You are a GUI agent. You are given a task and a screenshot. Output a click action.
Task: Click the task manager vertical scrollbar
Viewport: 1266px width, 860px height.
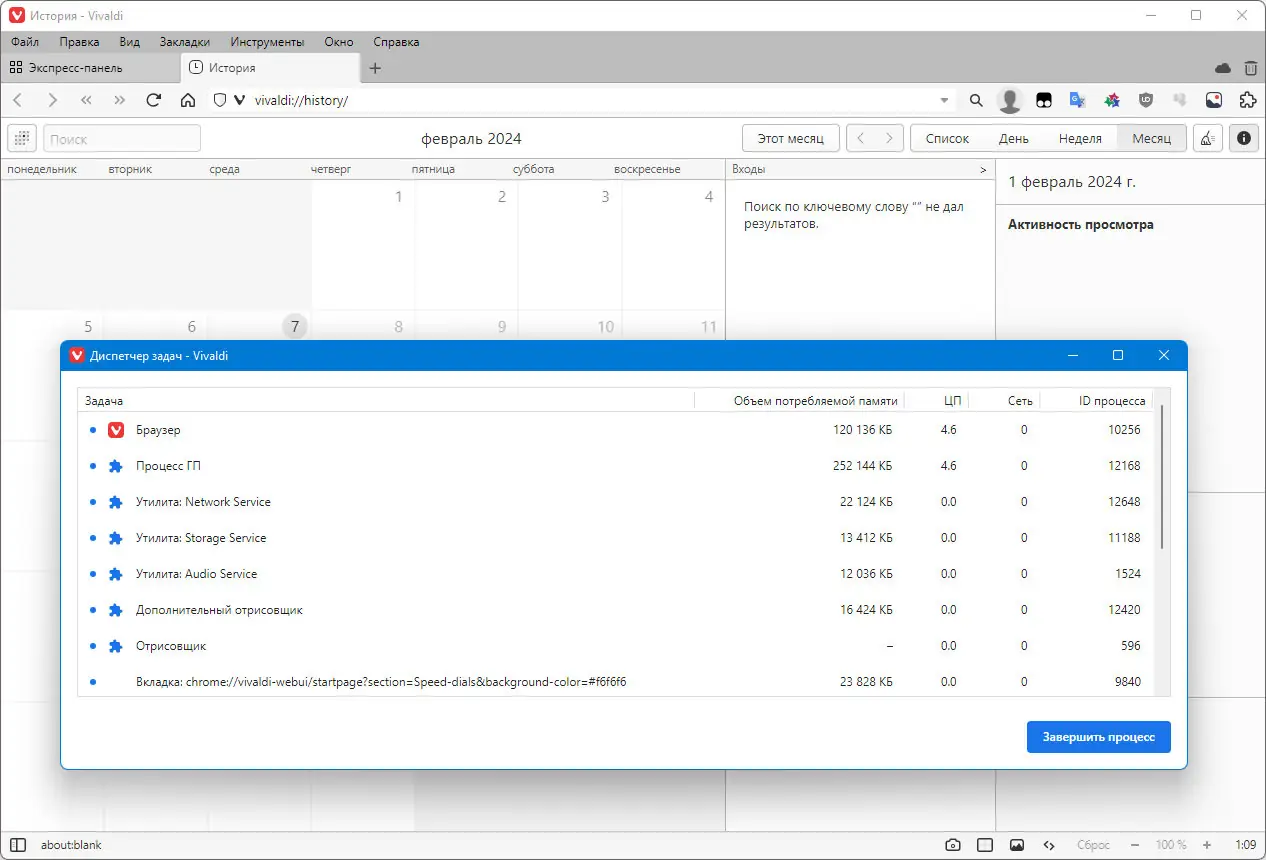1162,477
